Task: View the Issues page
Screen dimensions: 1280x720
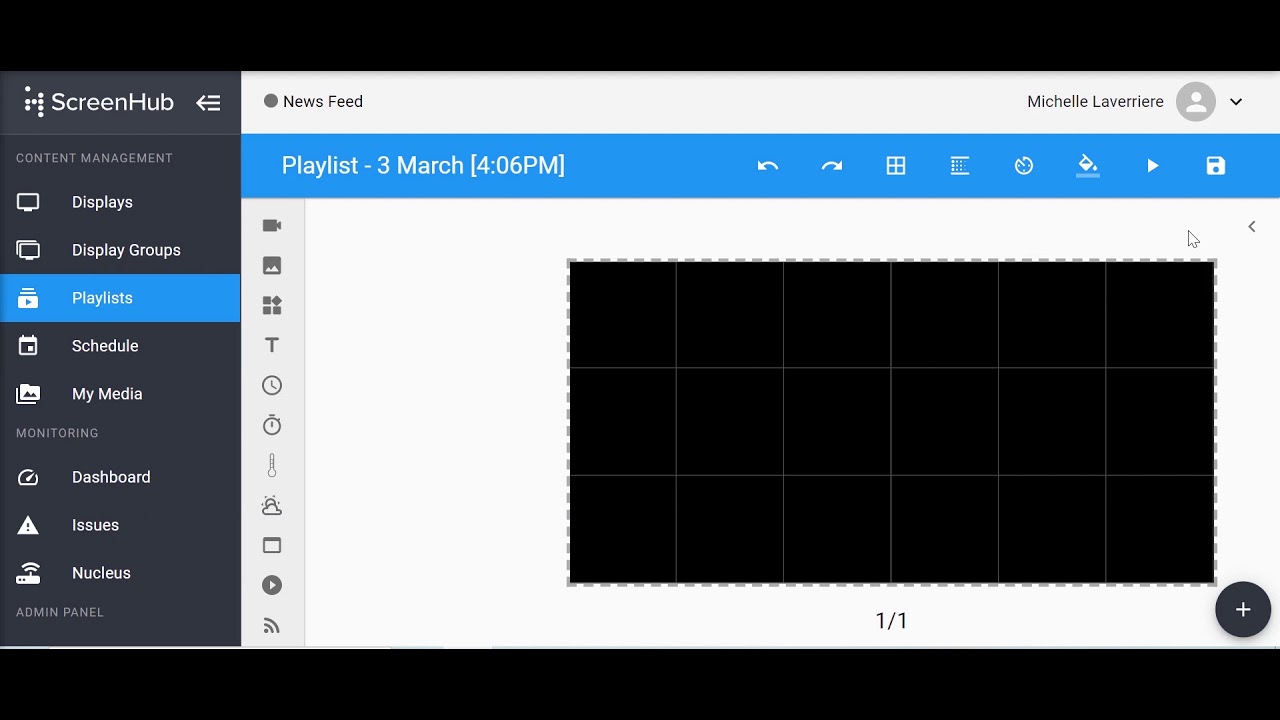Action: click(x=120, y=525)
